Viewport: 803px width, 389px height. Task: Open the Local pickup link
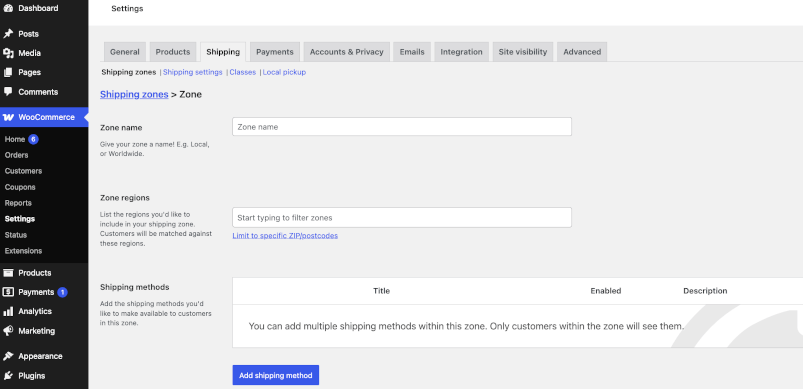(284, 72)
